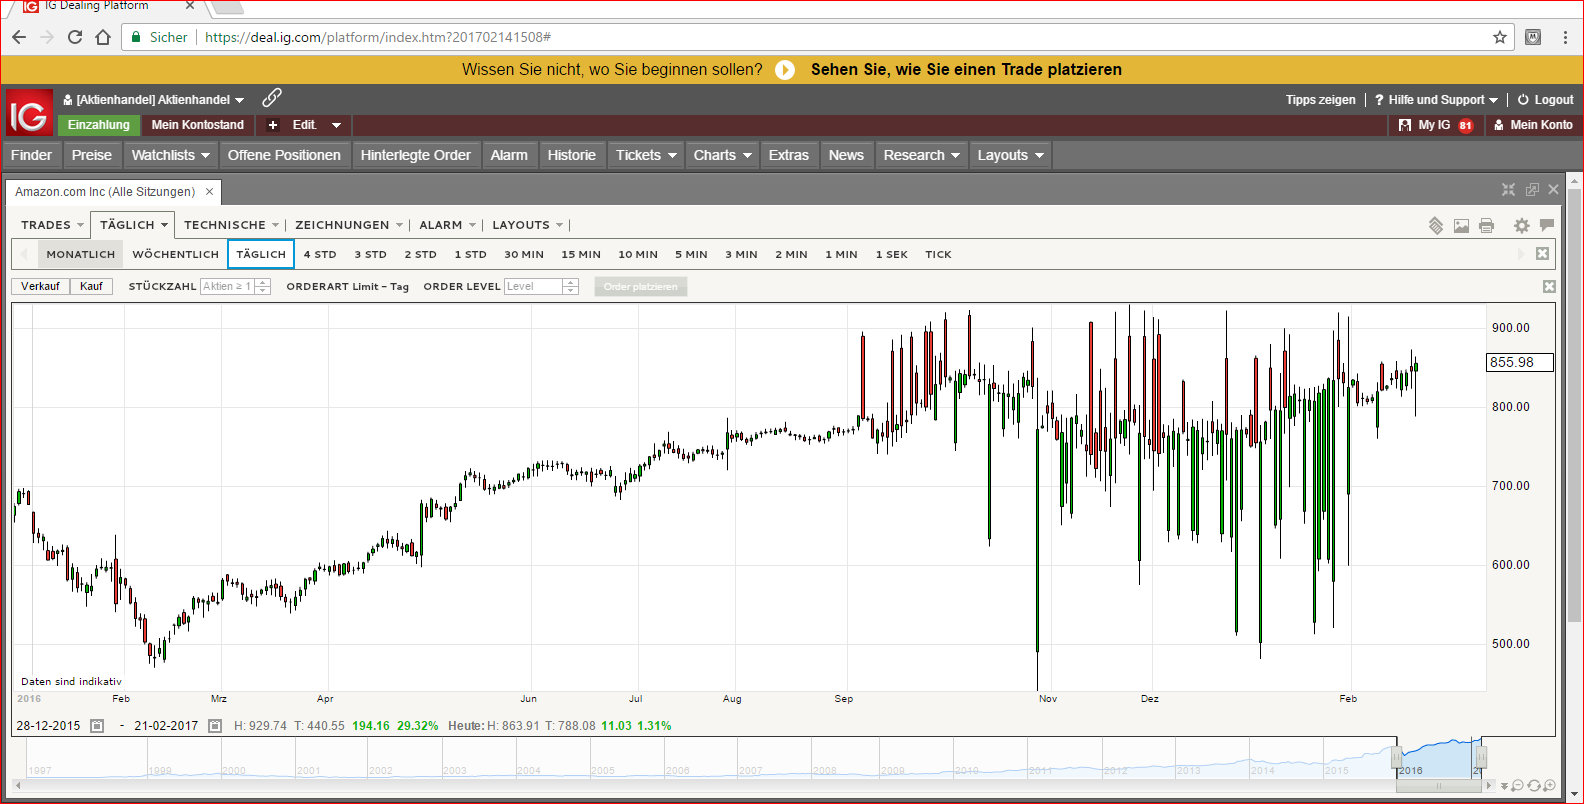Click the Kauf buy button
The height and width of the screenshot is (804, 1584).
tap(91, 286)
